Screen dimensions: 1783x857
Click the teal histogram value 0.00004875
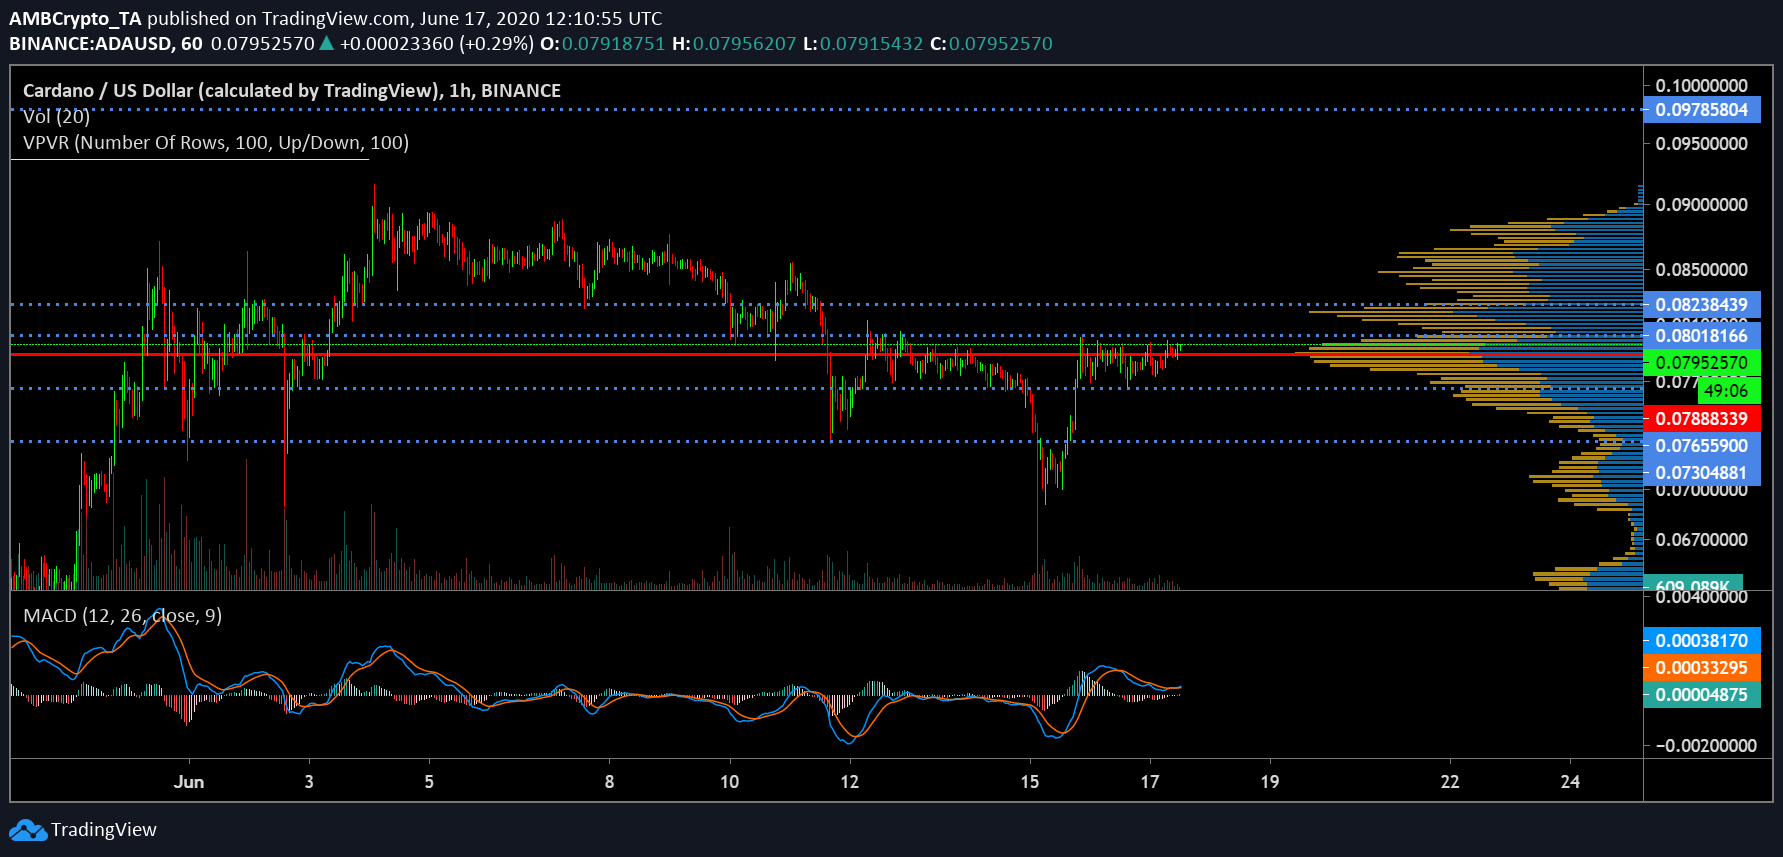click(1701, 695)
